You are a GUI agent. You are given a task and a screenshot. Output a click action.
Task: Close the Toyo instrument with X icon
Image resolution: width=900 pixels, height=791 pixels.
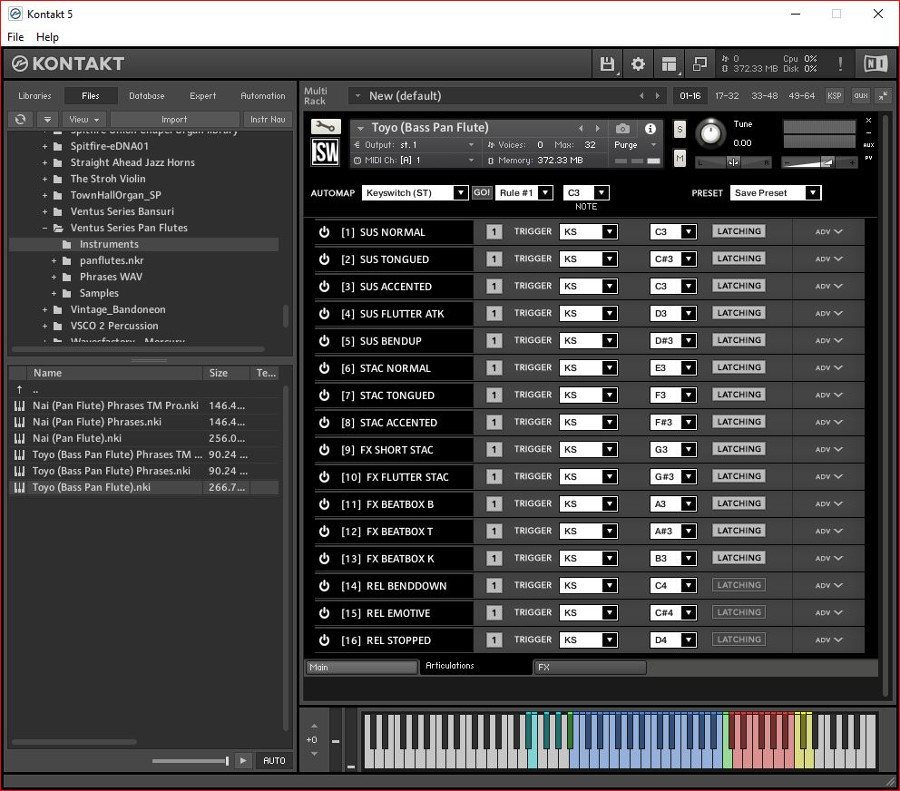[x=868, y=121]
